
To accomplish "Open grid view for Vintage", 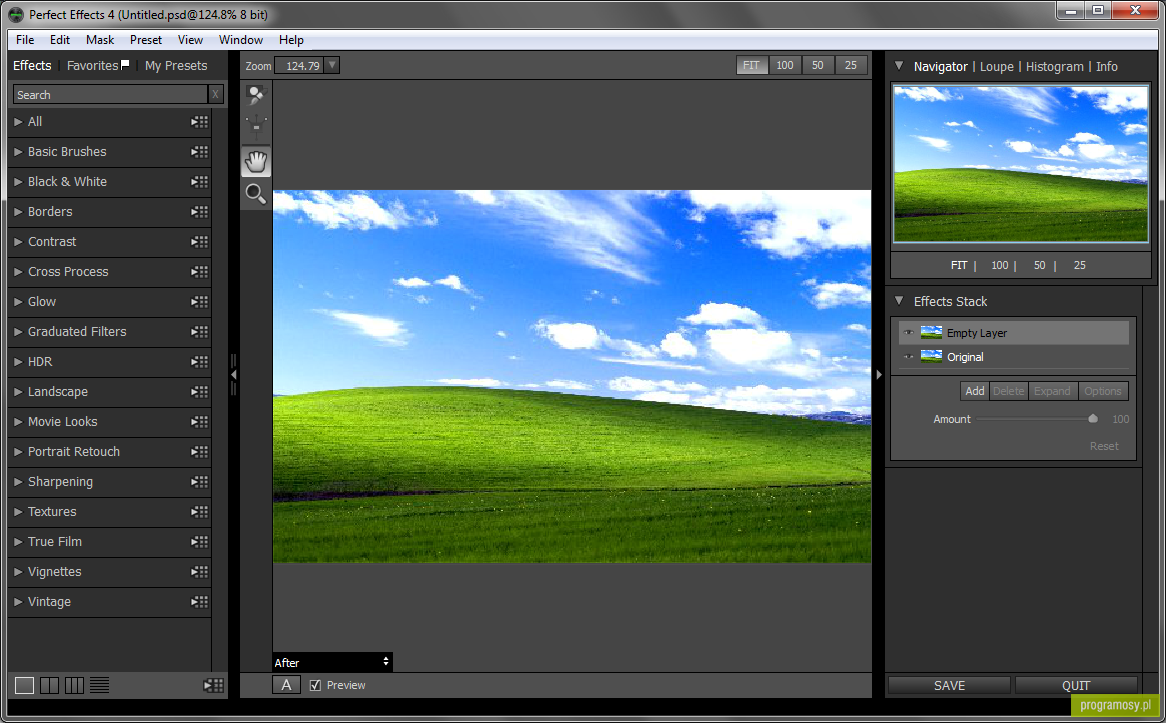I will coord(199,602).
